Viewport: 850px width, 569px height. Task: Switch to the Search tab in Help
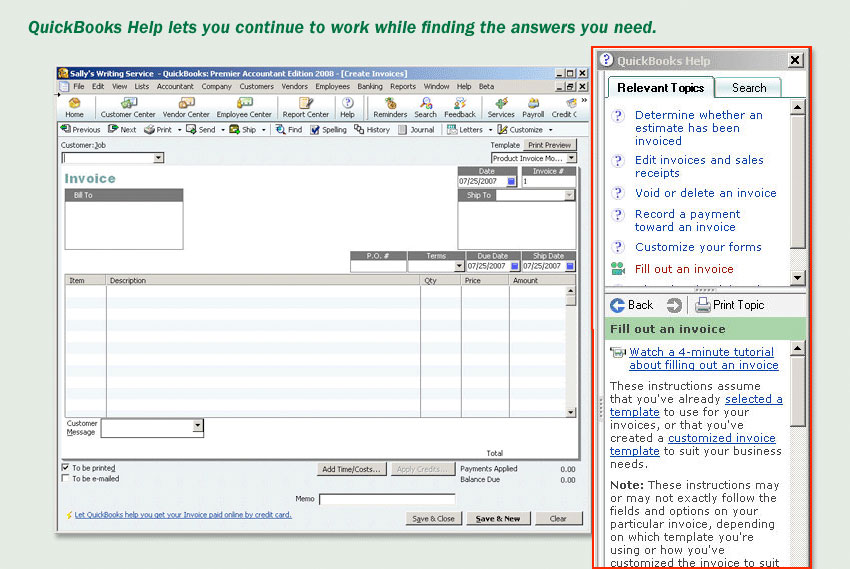coord(749,88)
